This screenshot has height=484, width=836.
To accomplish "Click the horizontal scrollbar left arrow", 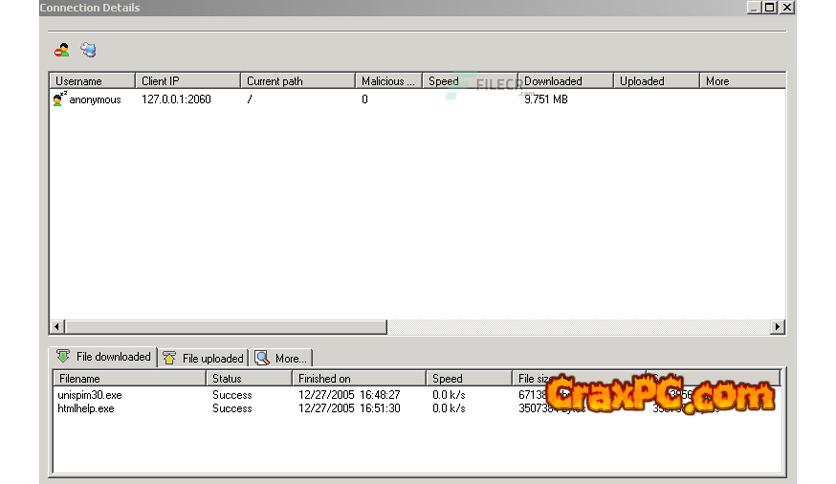I will coord(57,326).
